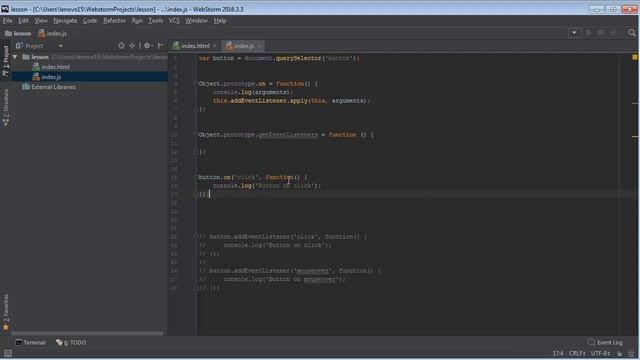The image size is (640, 360).
Task: Fold the button.on callback at line 15
Action: [x=196, y=177]
